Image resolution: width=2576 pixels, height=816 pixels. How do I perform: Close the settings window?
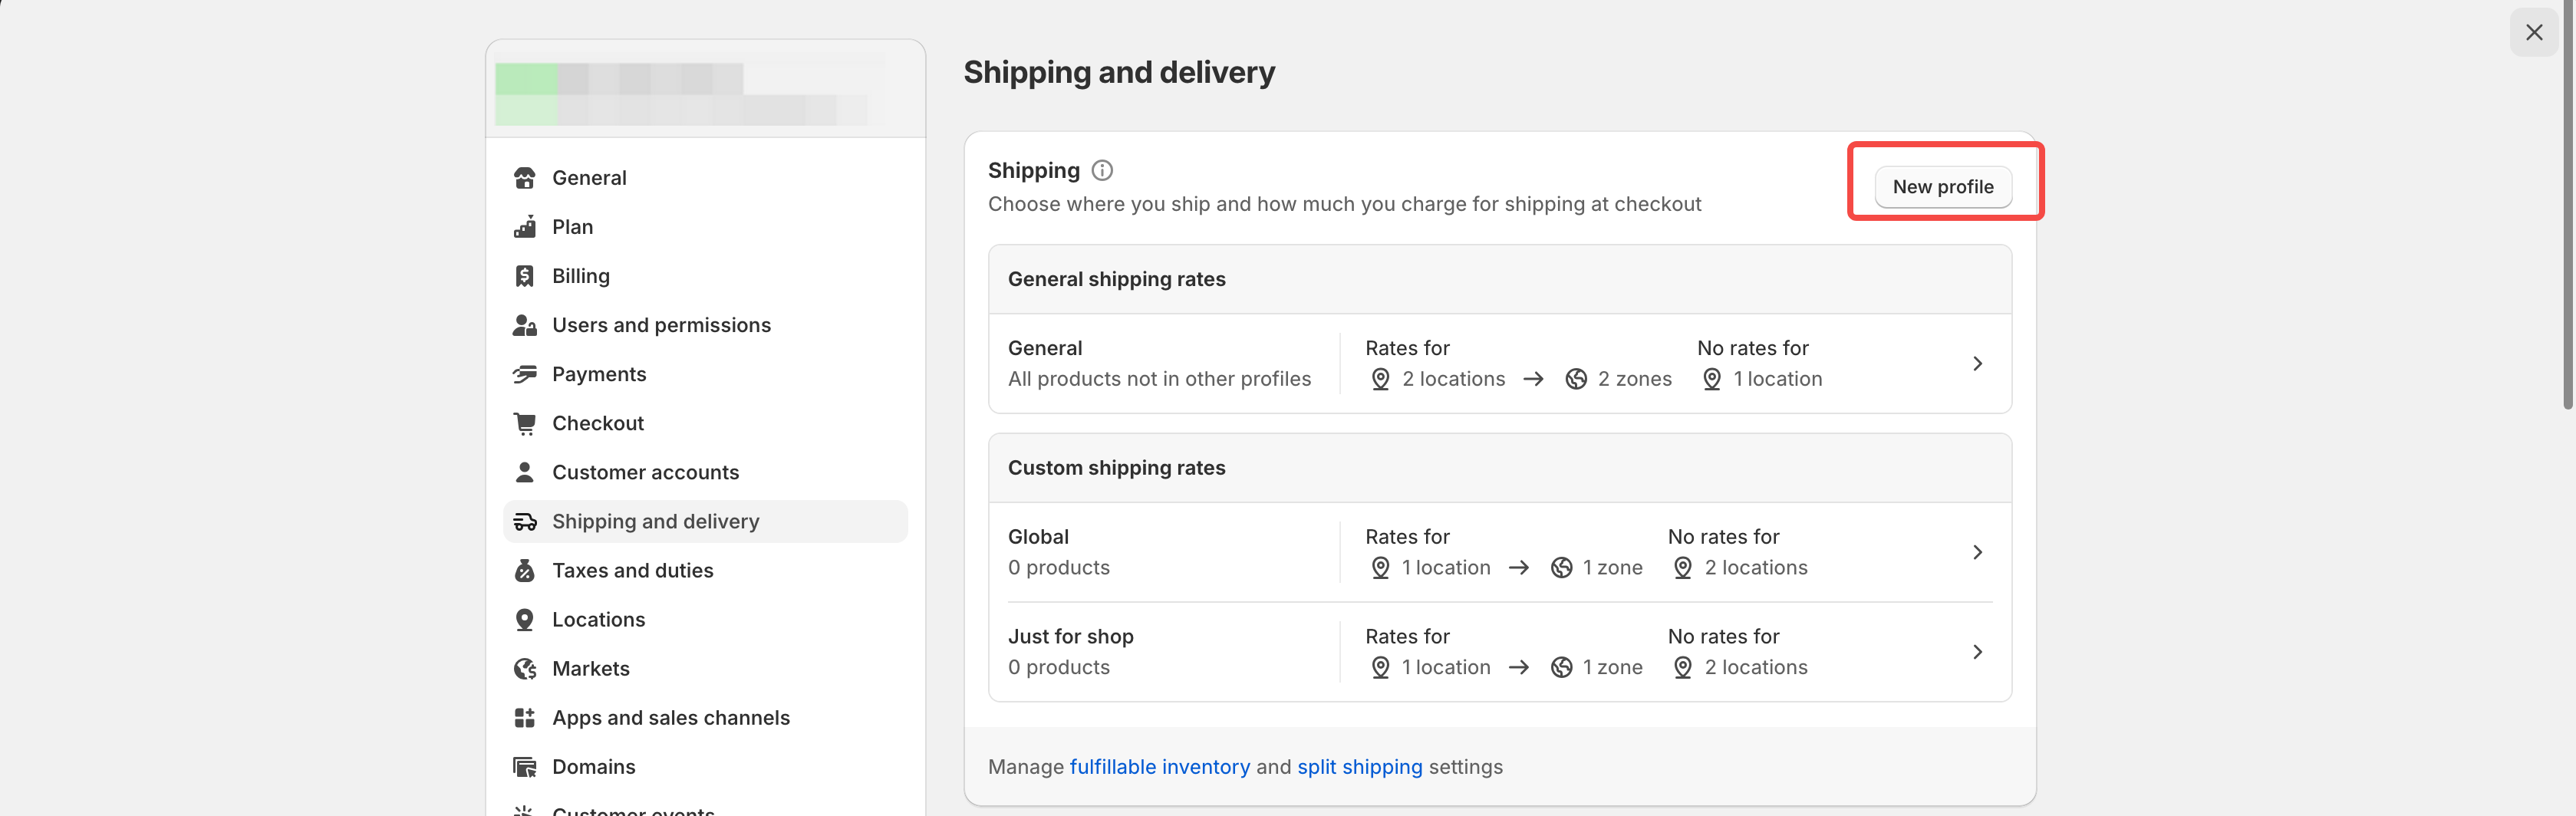[2533, 33]
